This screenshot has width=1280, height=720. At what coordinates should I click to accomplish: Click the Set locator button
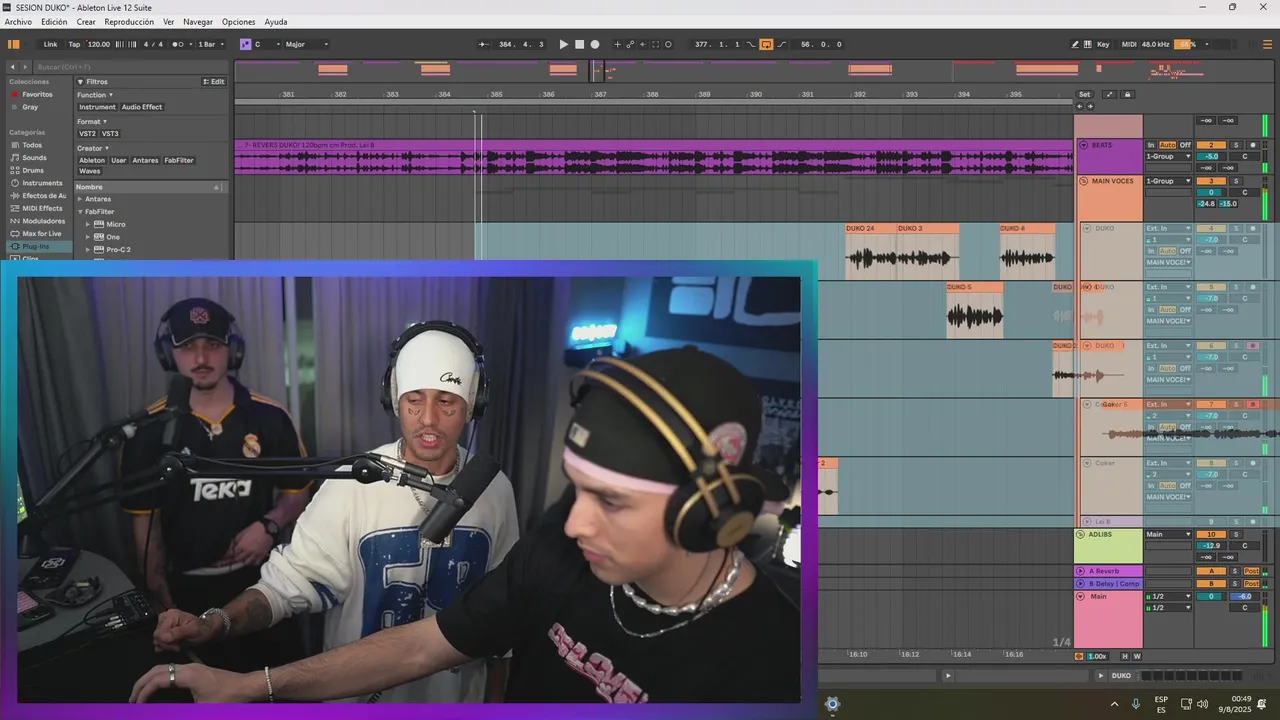tap(1084, 94)
